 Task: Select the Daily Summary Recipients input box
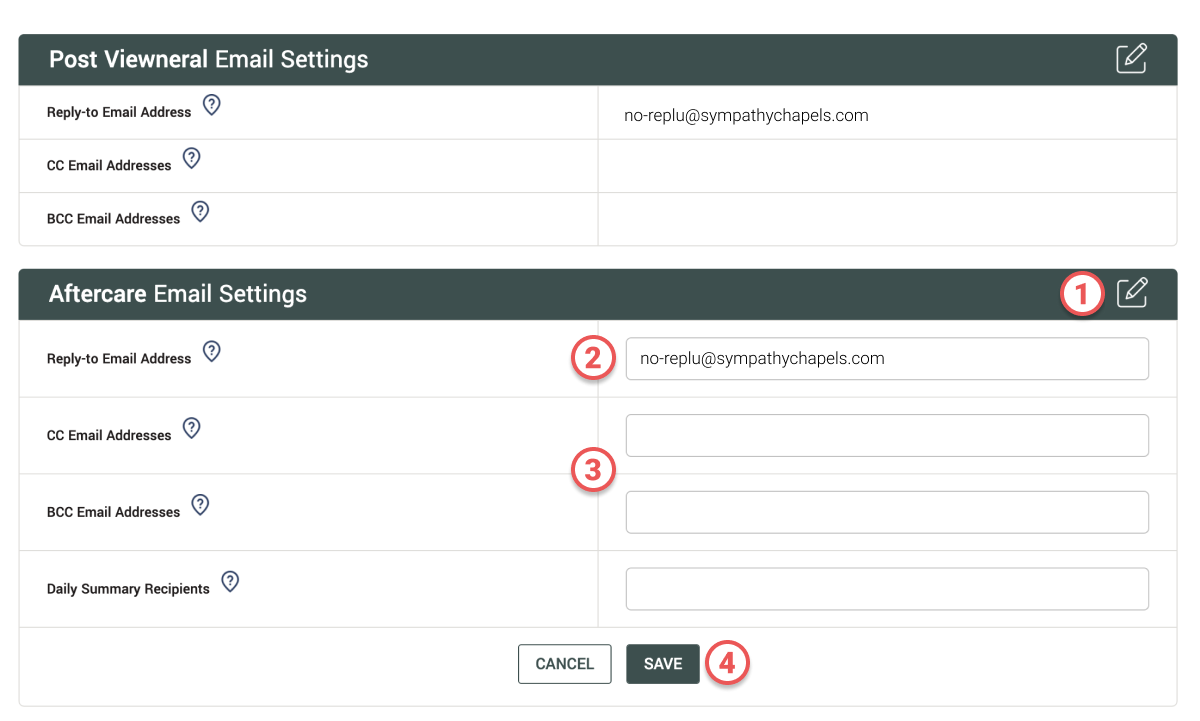[x=886, y=589]
